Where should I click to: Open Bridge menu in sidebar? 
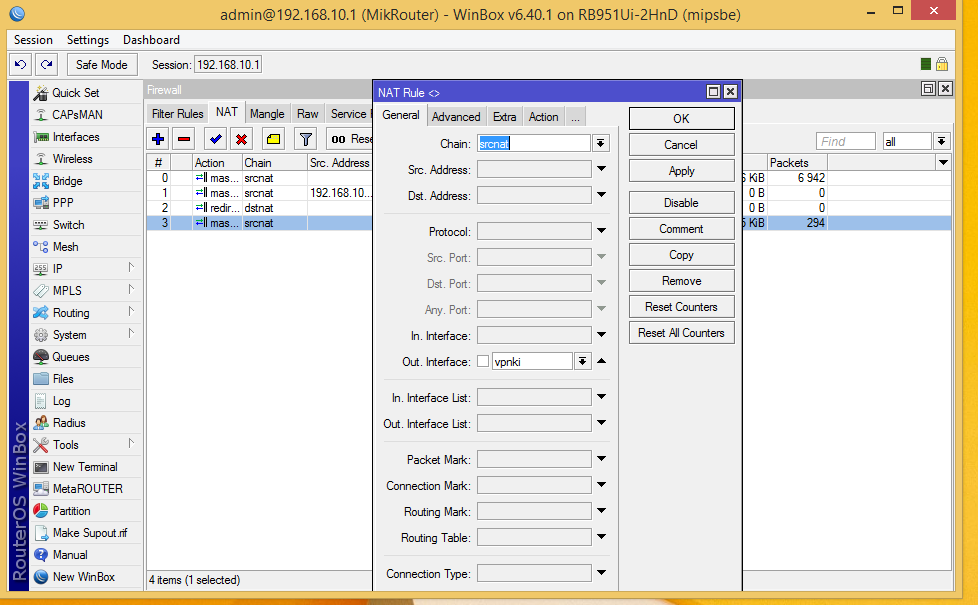[x=67, y=181]
